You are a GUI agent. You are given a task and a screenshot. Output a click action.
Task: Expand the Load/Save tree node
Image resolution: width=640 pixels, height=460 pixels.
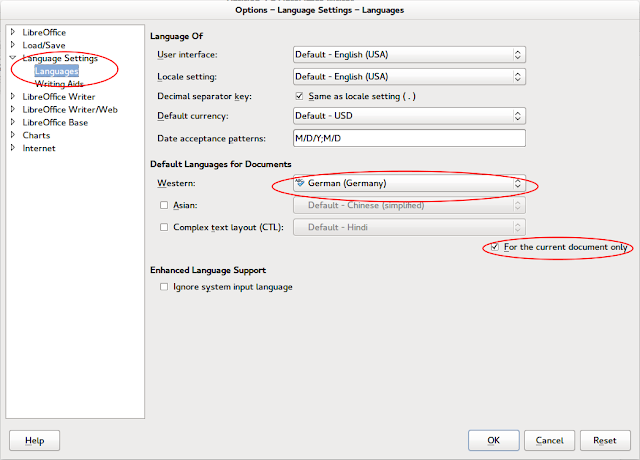13,45
